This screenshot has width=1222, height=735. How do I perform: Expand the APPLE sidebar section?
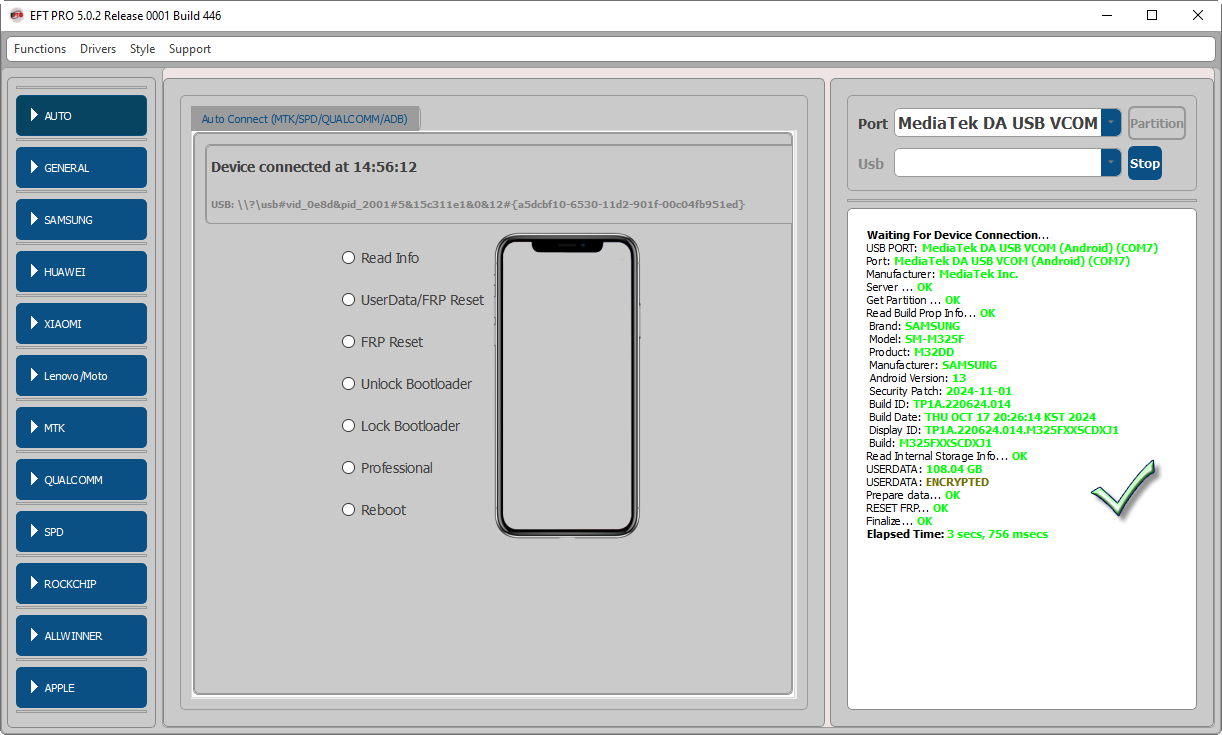point(81,688)
